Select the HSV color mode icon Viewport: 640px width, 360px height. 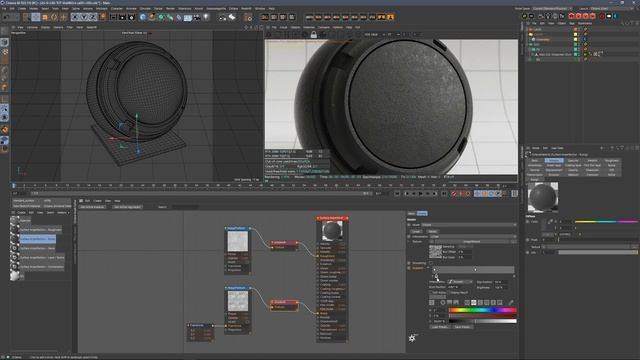[473, 302]
